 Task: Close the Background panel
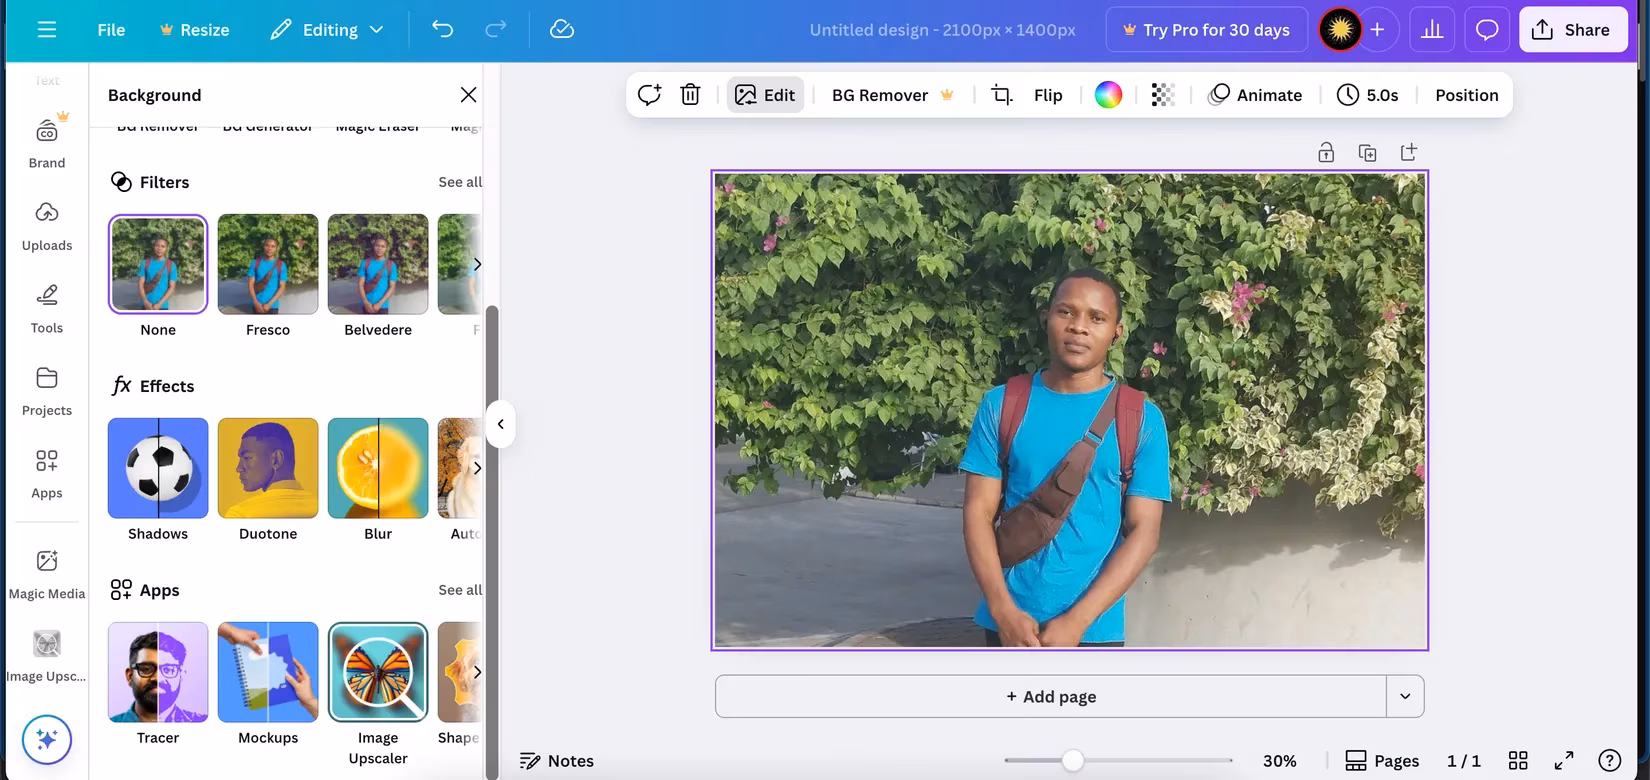468,95
